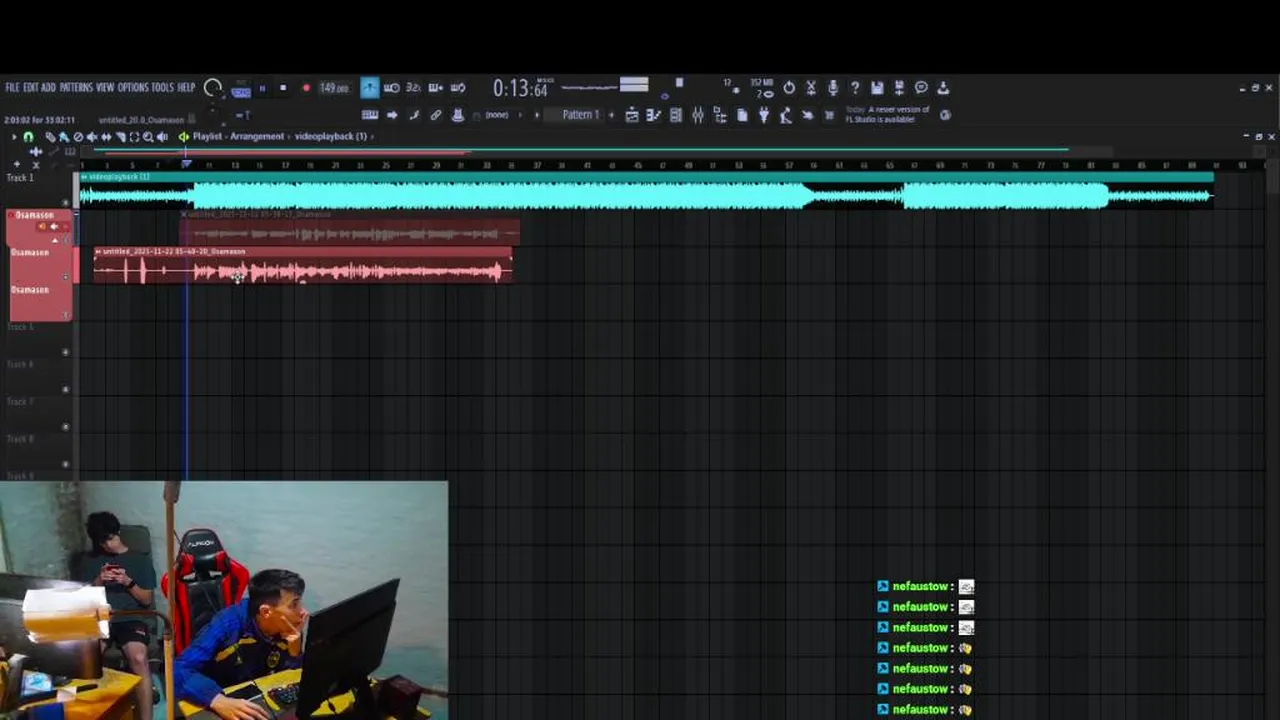Toggle the playlist magnet snap icon

(28, 137)
